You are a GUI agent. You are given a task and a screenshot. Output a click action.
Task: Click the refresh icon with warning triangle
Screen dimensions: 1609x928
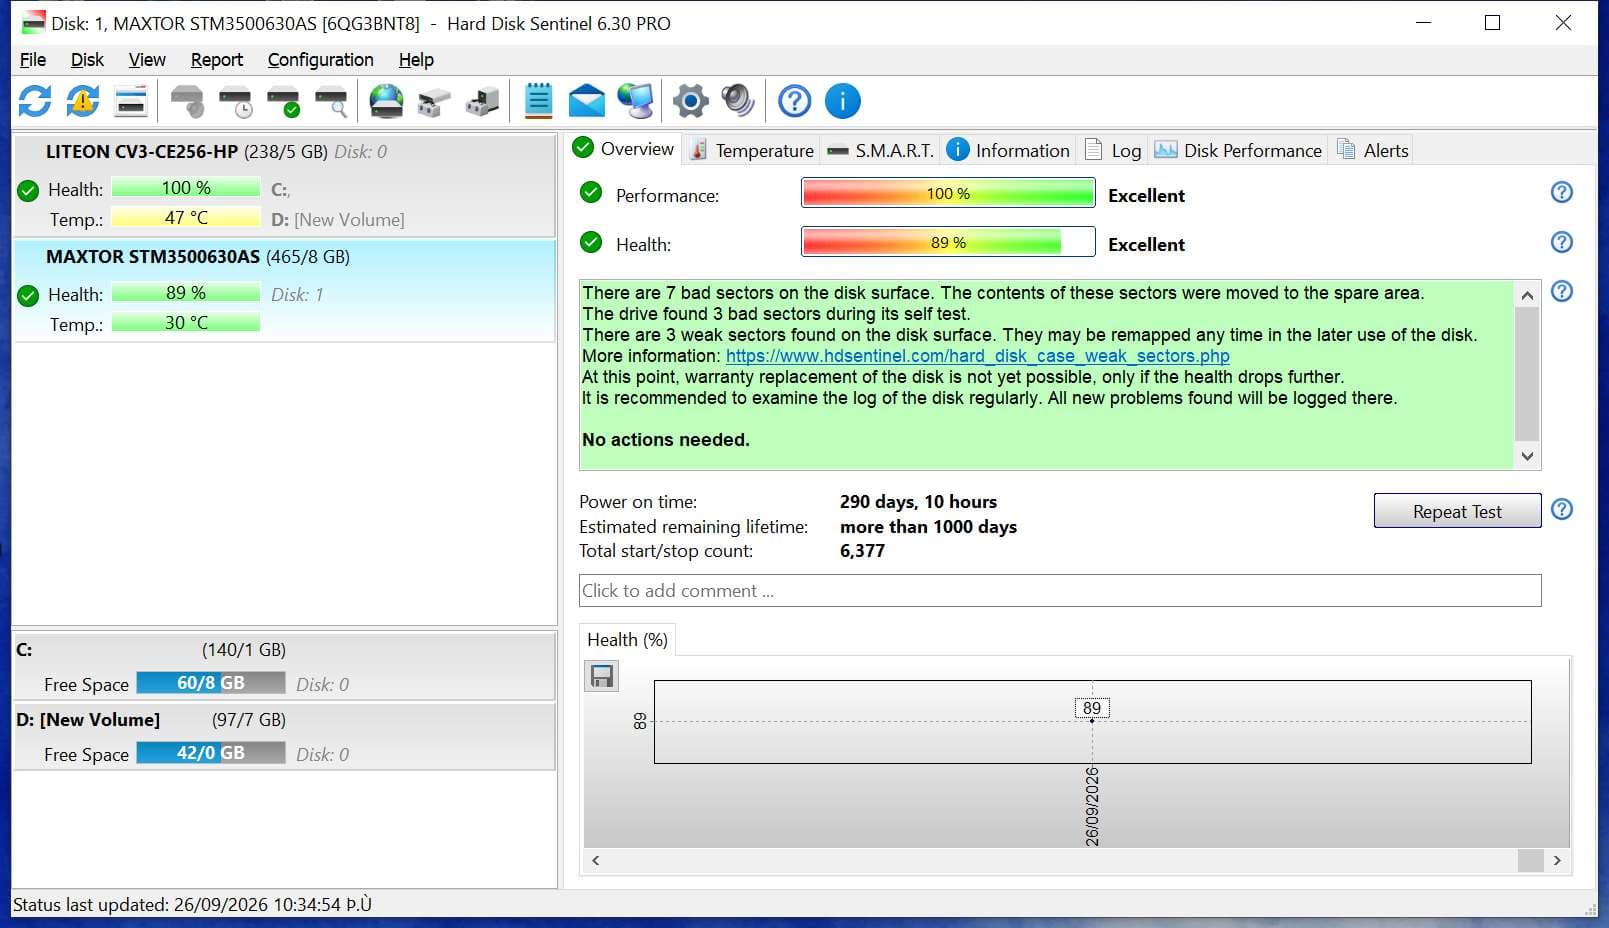83,101
